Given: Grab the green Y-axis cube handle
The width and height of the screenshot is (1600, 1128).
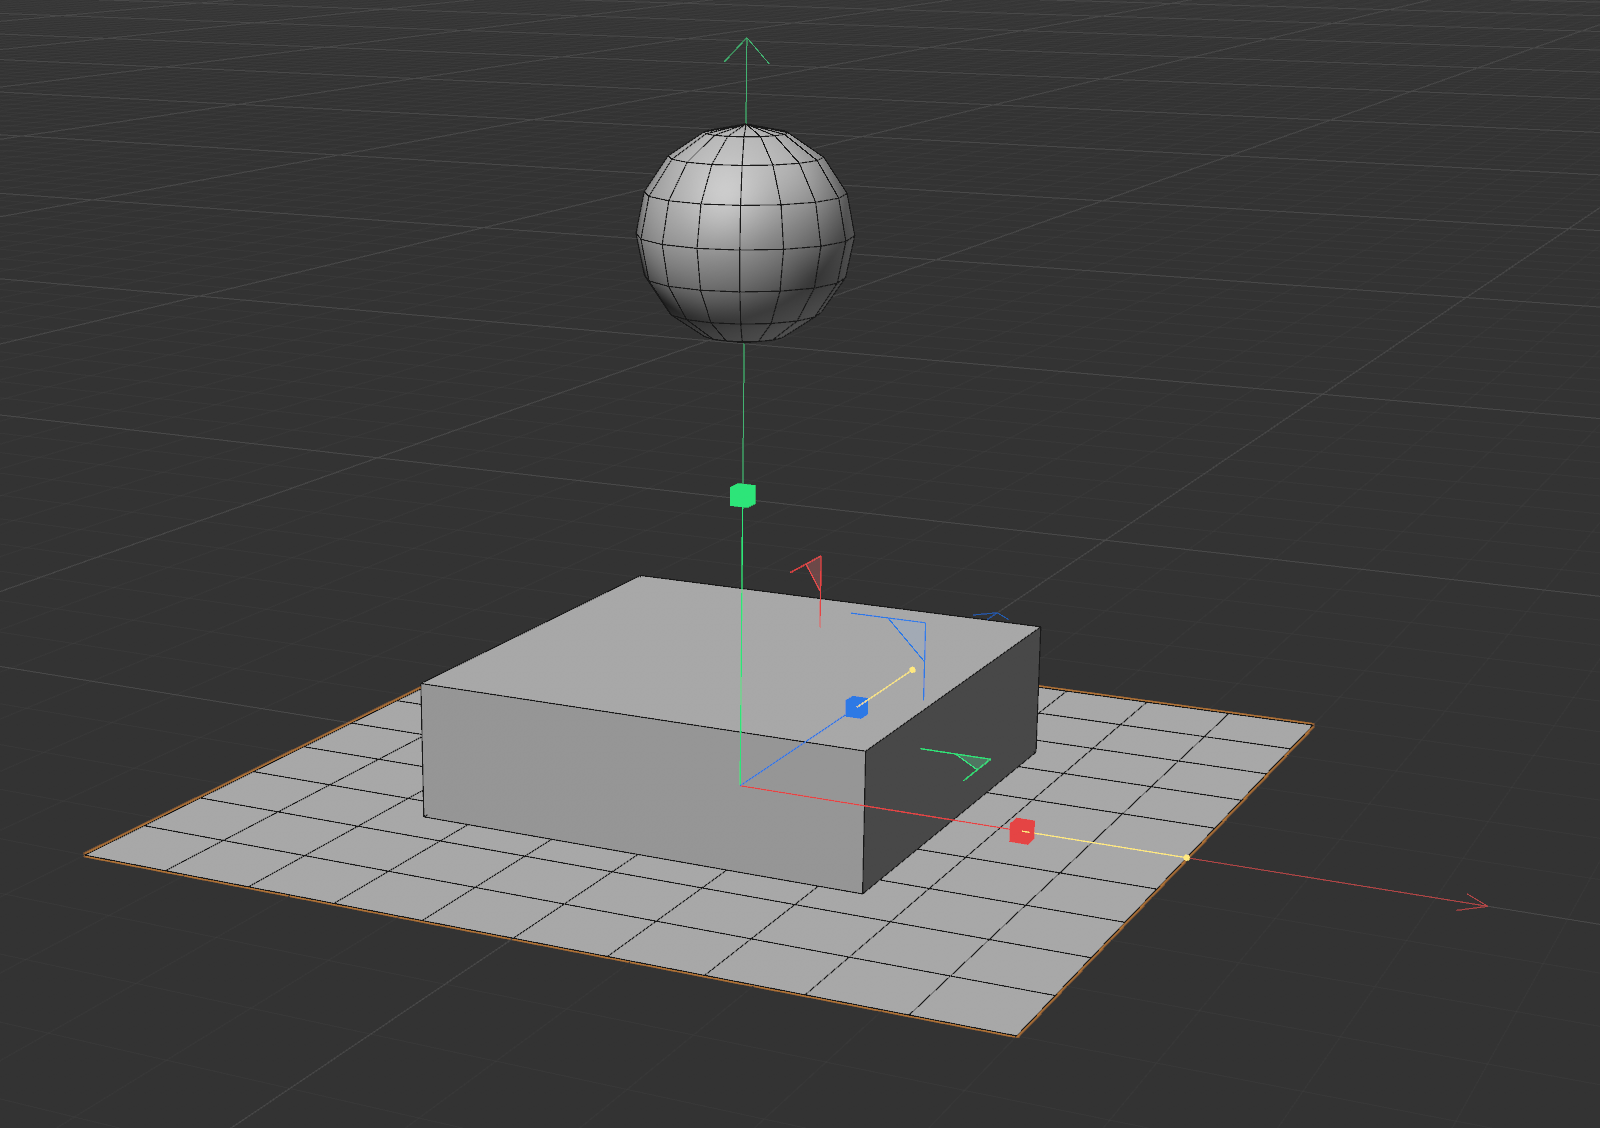Looking at the screenshot, I should coord(742,495).
